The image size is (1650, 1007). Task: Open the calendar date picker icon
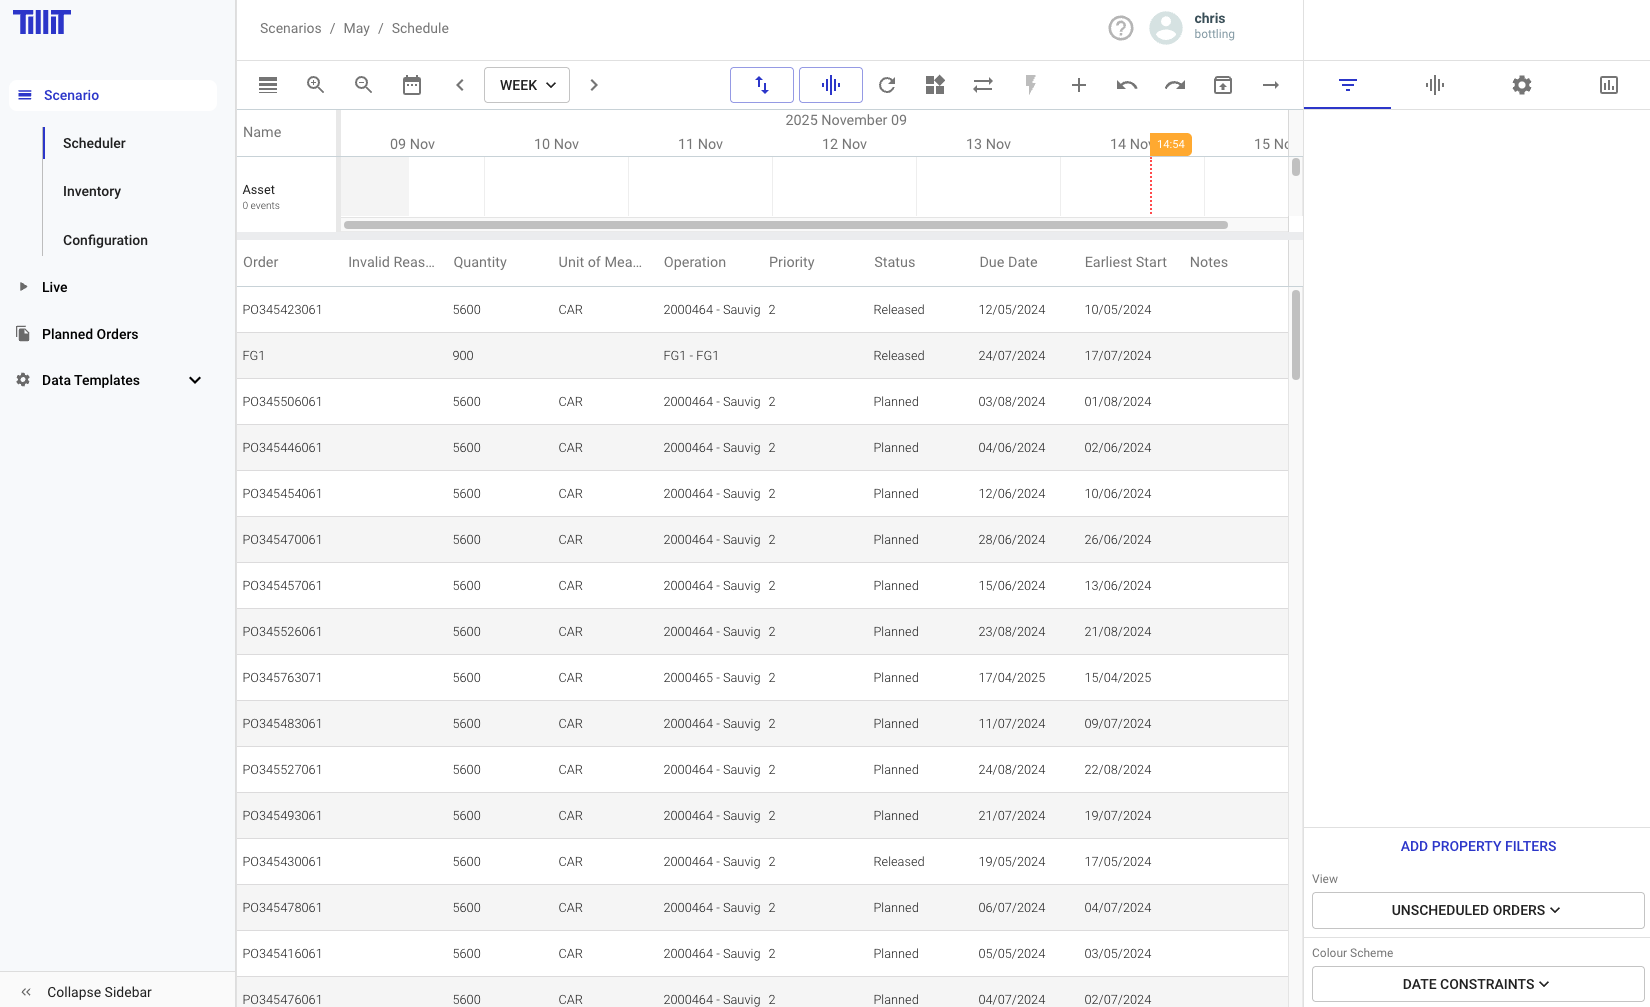click(x=412, y=85)
